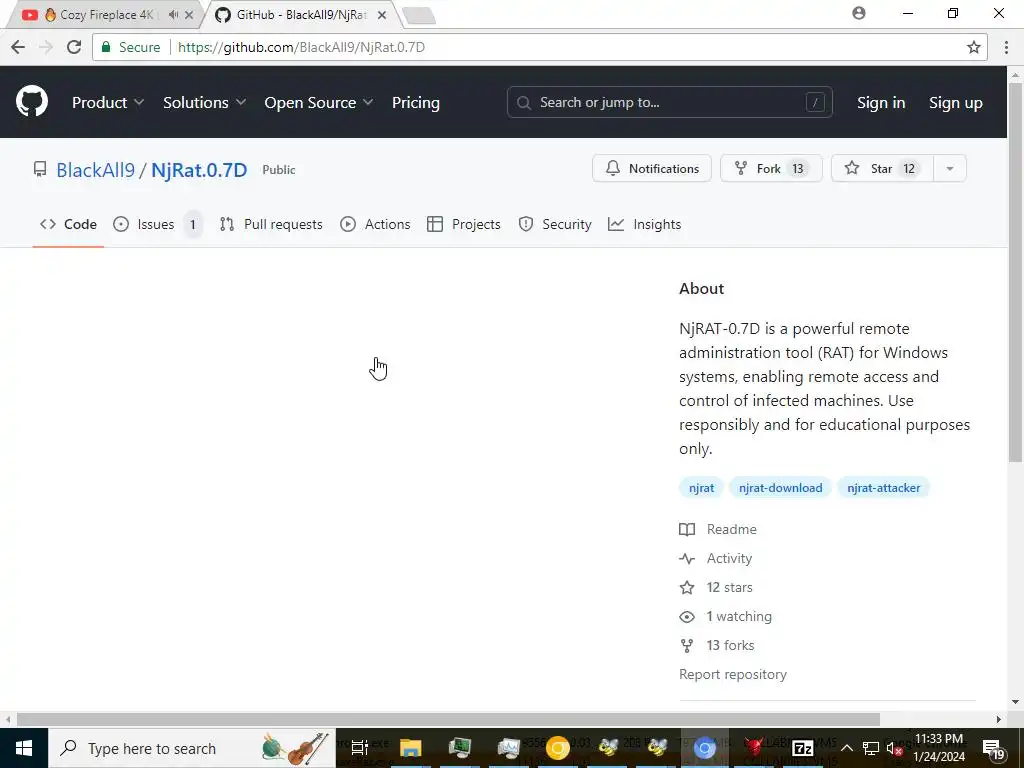Expand the star lists dropdown arrow
This screenshot has height=768, width=1024.
(950, 168)
